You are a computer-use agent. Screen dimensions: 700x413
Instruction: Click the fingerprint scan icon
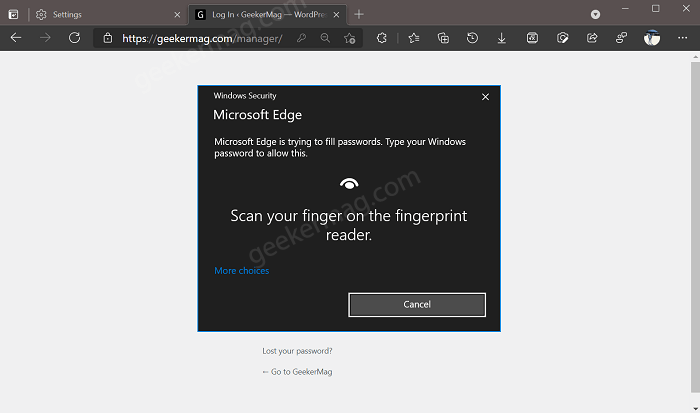(x=349, y=184)
